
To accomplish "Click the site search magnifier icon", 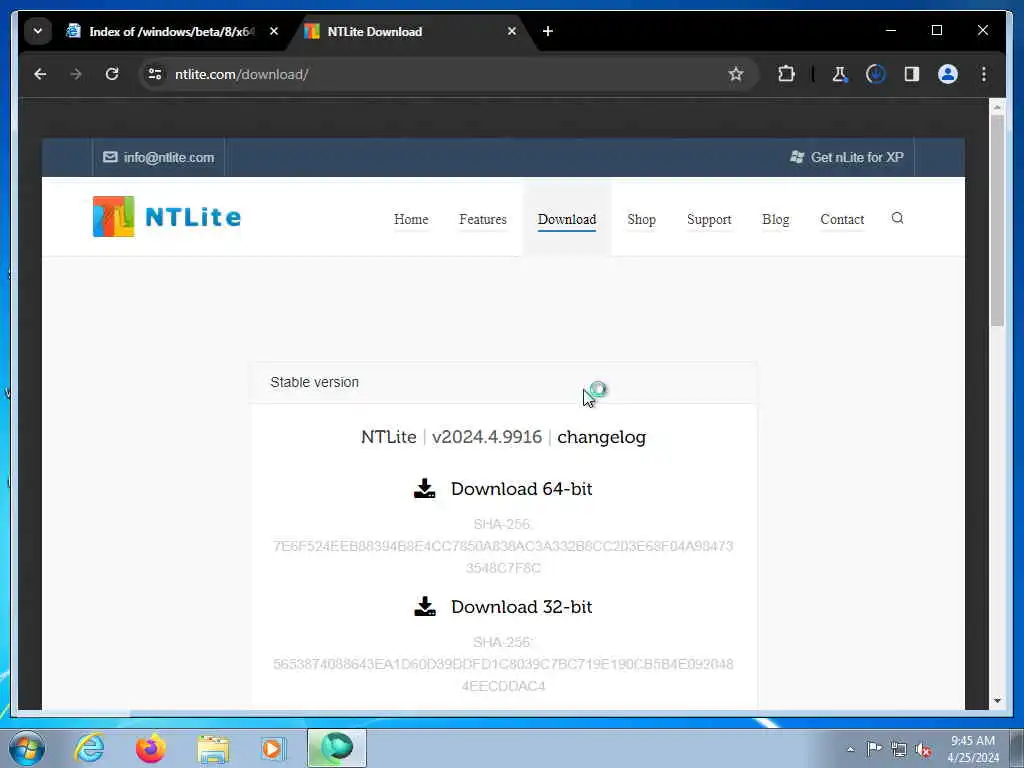I will click(x=897, y=218).
